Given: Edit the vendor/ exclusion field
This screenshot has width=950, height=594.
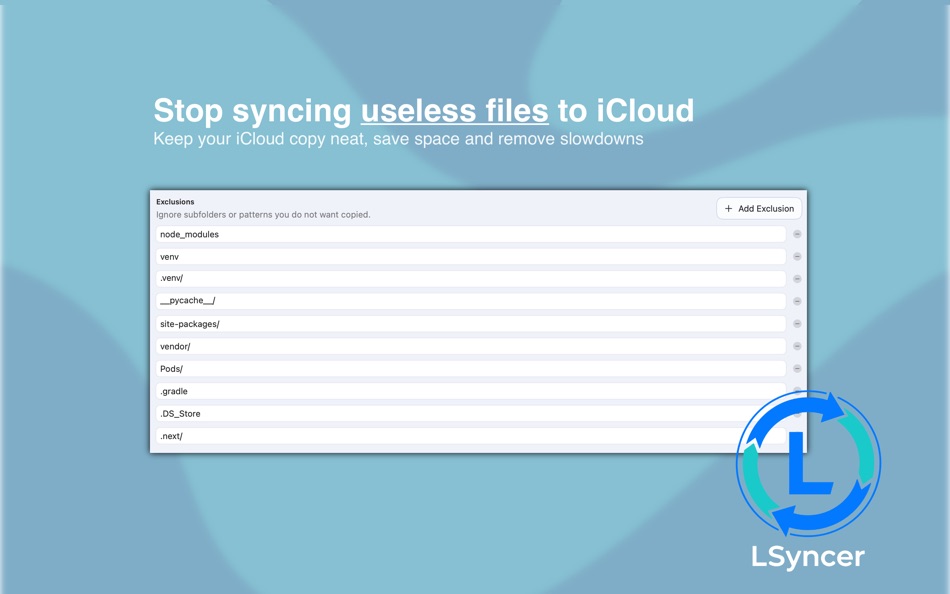Looking at the screenshot, I should coord(471,346).
